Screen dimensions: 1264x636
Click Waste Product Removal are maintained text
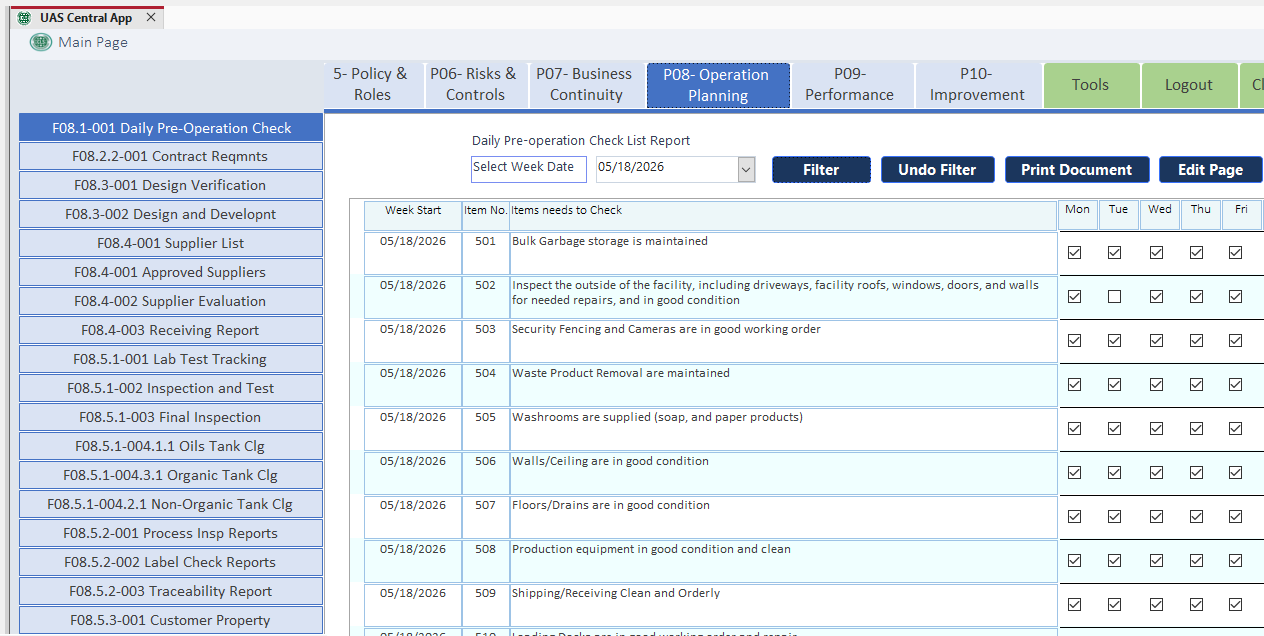point(621,373)
